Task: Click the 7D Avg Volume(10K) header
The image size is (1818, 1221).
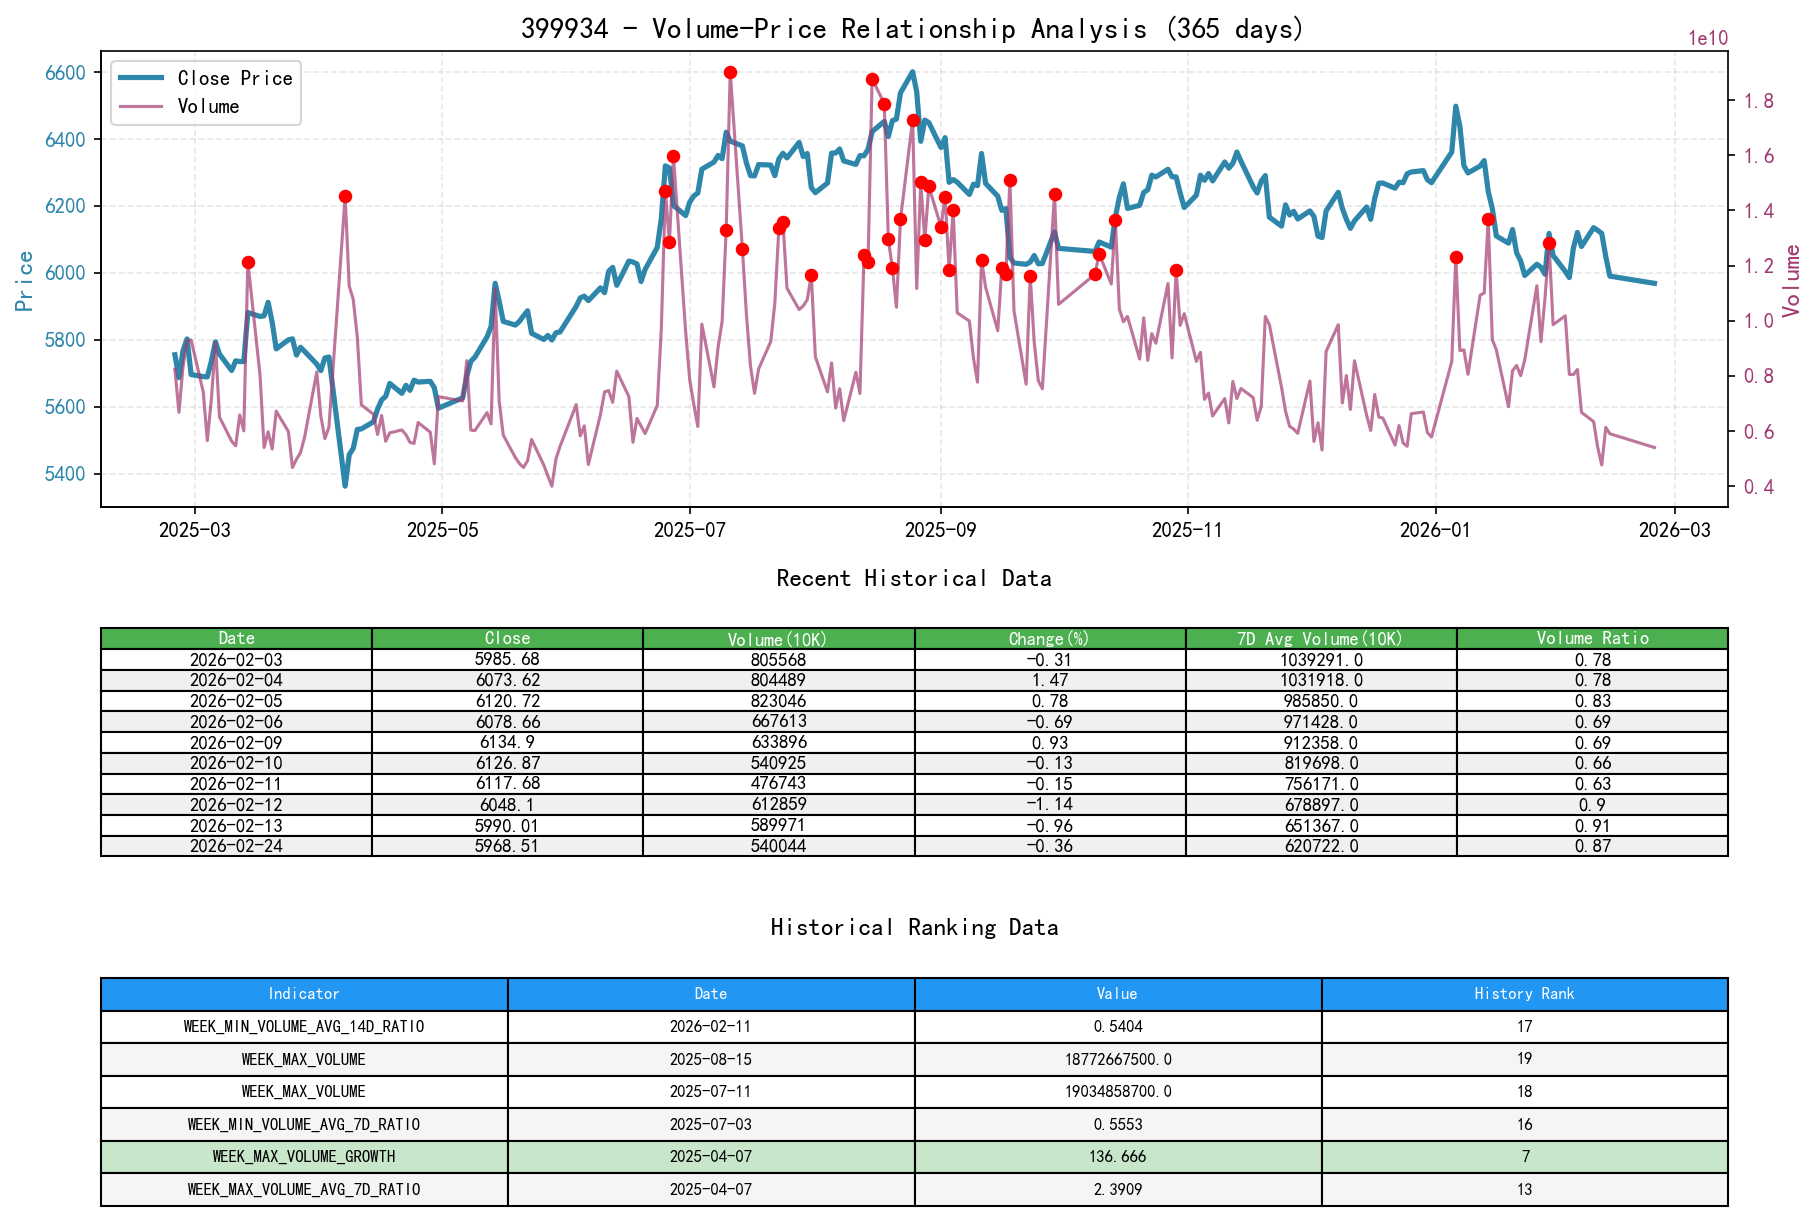Action: [1320, 638]
